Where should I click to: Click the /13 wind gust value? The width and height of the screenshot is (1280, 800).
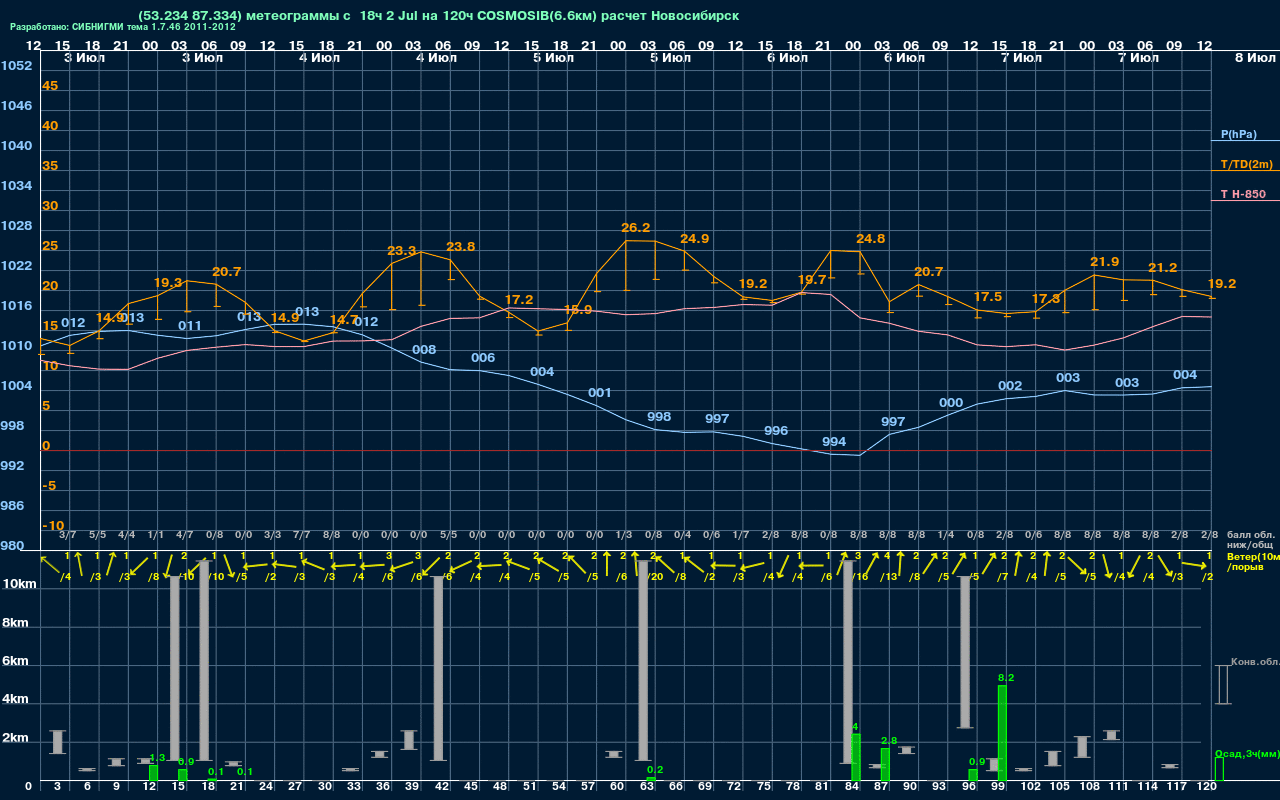888,577
